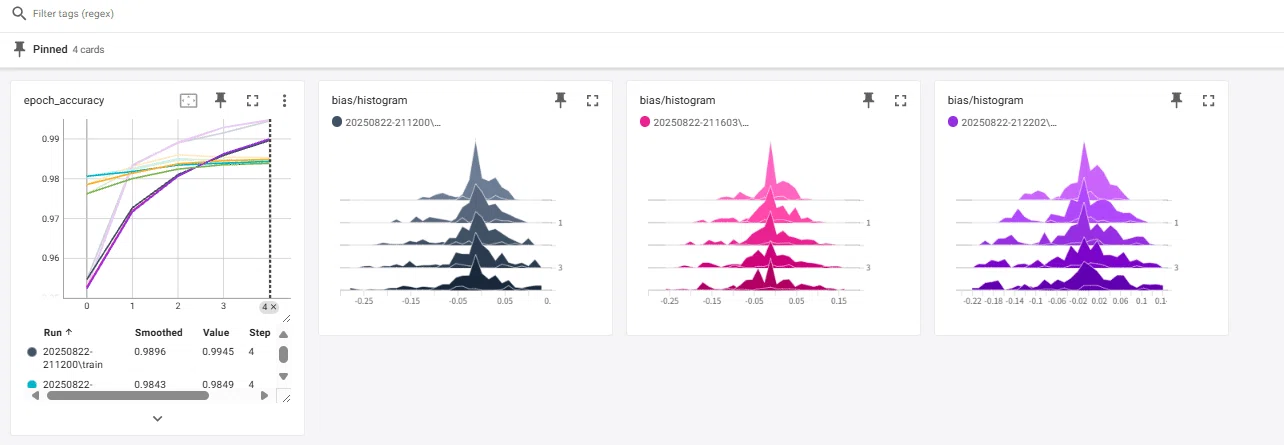Click the smoothed value 0.9896
1284x445 pixels.
[151, 352]
